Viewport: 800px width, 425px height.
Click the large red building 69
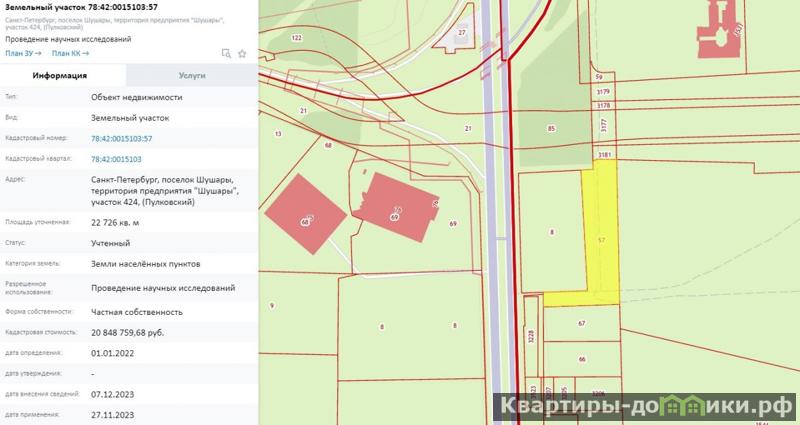(x=397, y=203)
